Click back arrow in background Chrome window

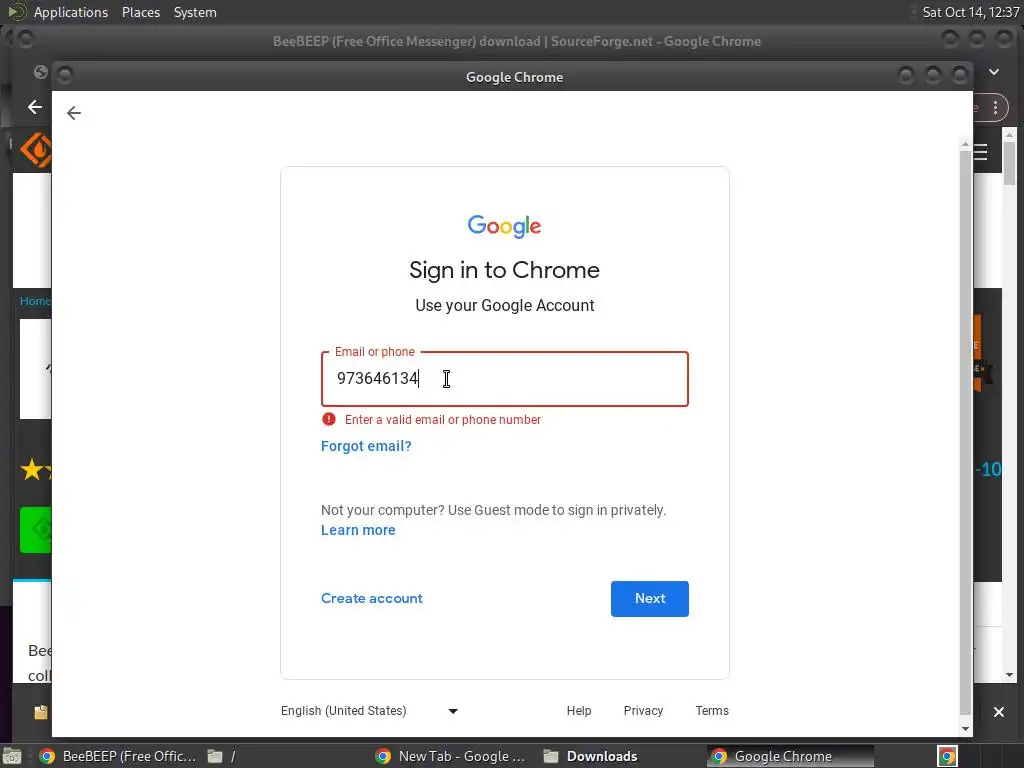pos(35,107)
